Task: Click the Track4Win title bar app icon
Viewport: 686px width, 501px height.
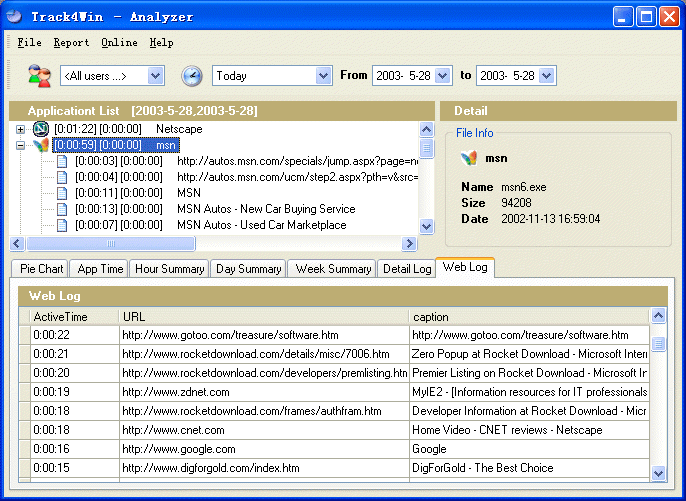Action: pyautogui.click(x=14, y=17)
